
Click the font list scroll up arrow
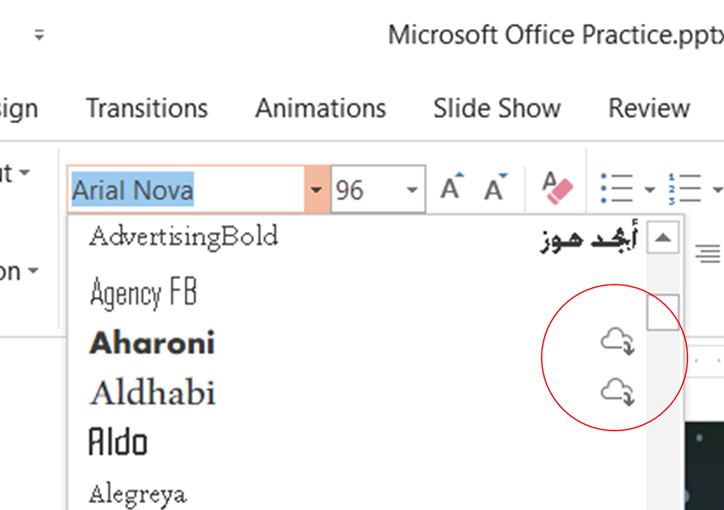pos(664,238)
